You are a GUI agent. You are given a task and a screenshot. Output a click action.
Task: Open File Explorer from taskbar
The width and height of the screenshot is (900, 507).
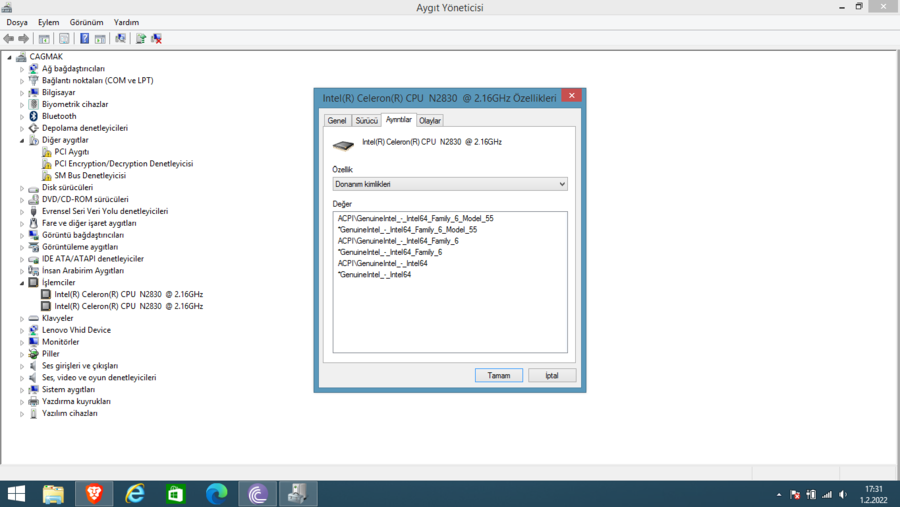53,494
